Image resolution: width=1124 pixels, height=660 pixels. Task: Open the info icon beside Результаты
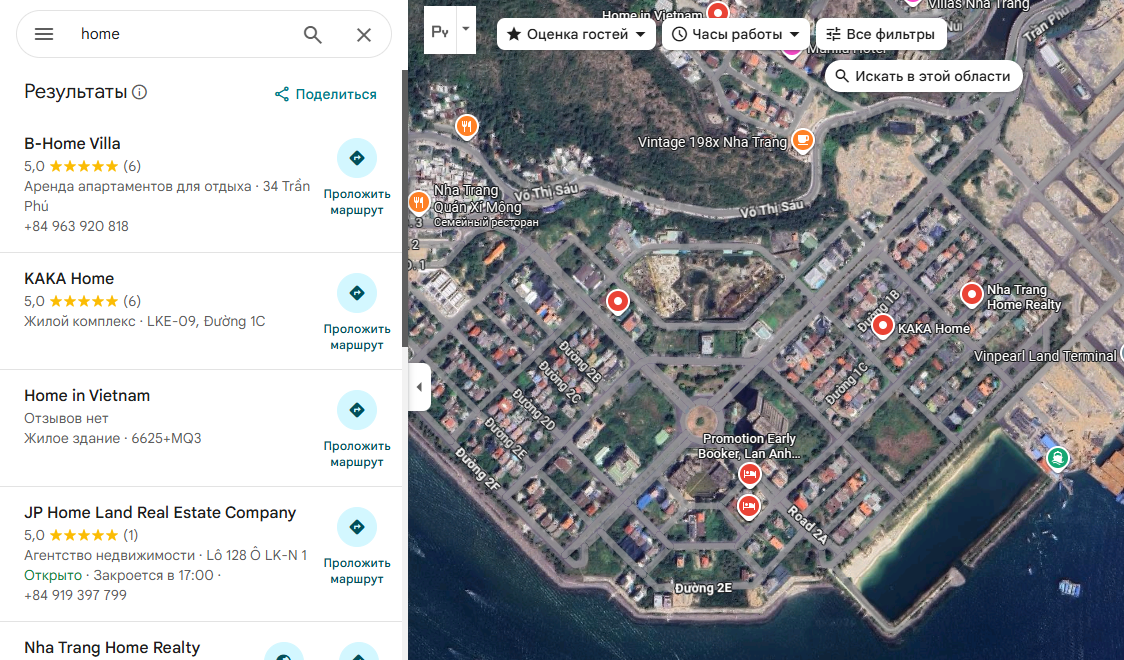[x=140, y=92]
